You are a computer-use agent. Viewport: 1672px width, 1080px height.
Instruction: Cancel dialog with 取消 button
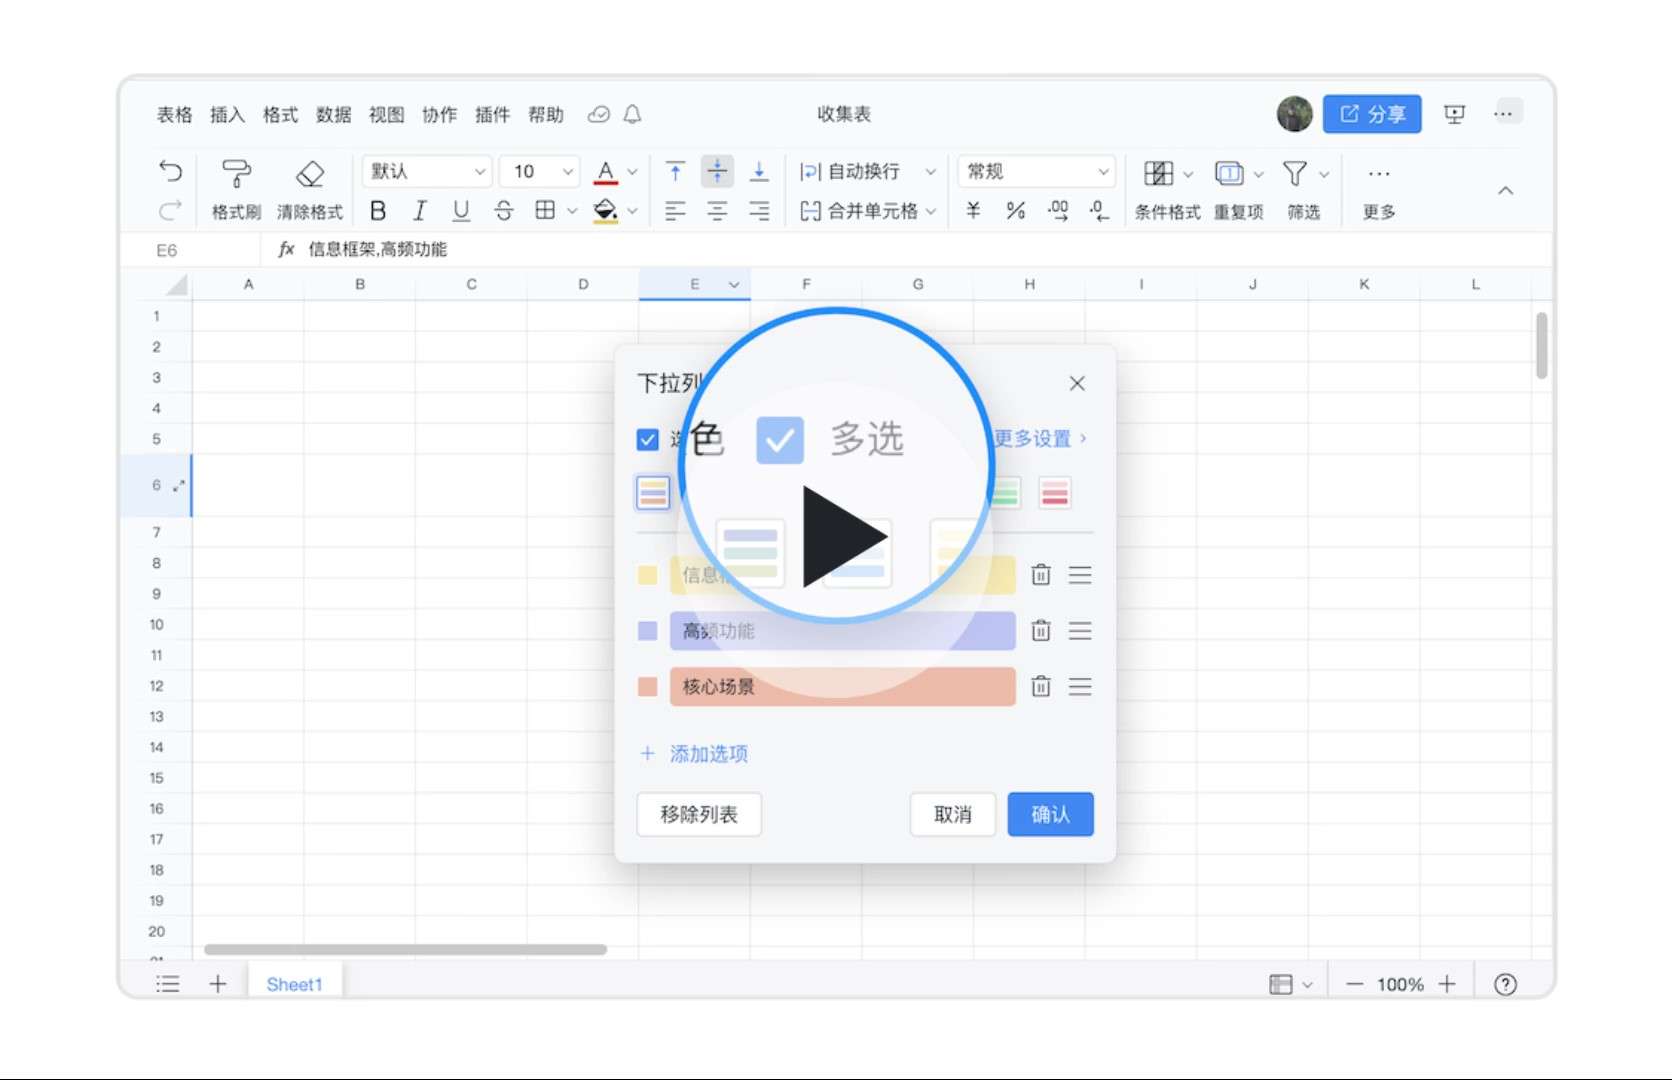point(953,815)
